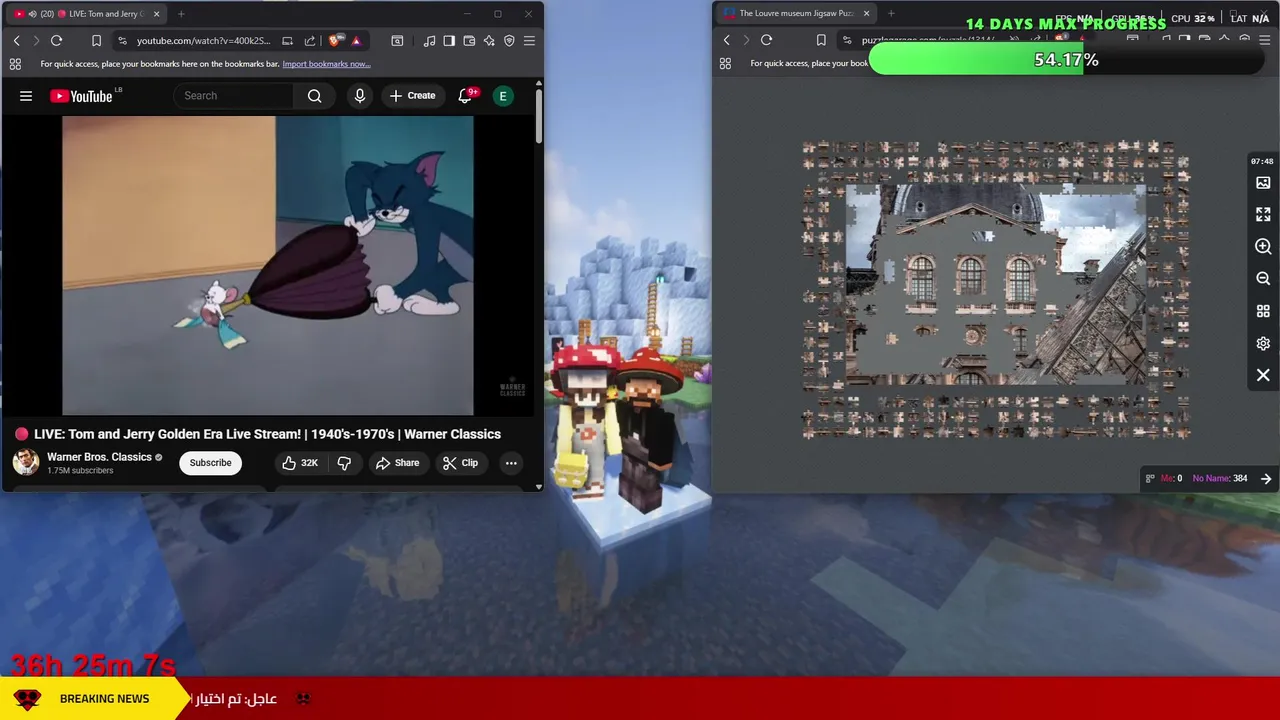Open the E account avatar menu
Image resolution: width=1280 pixels, height=720 pixels.
(x=503, y=96)
